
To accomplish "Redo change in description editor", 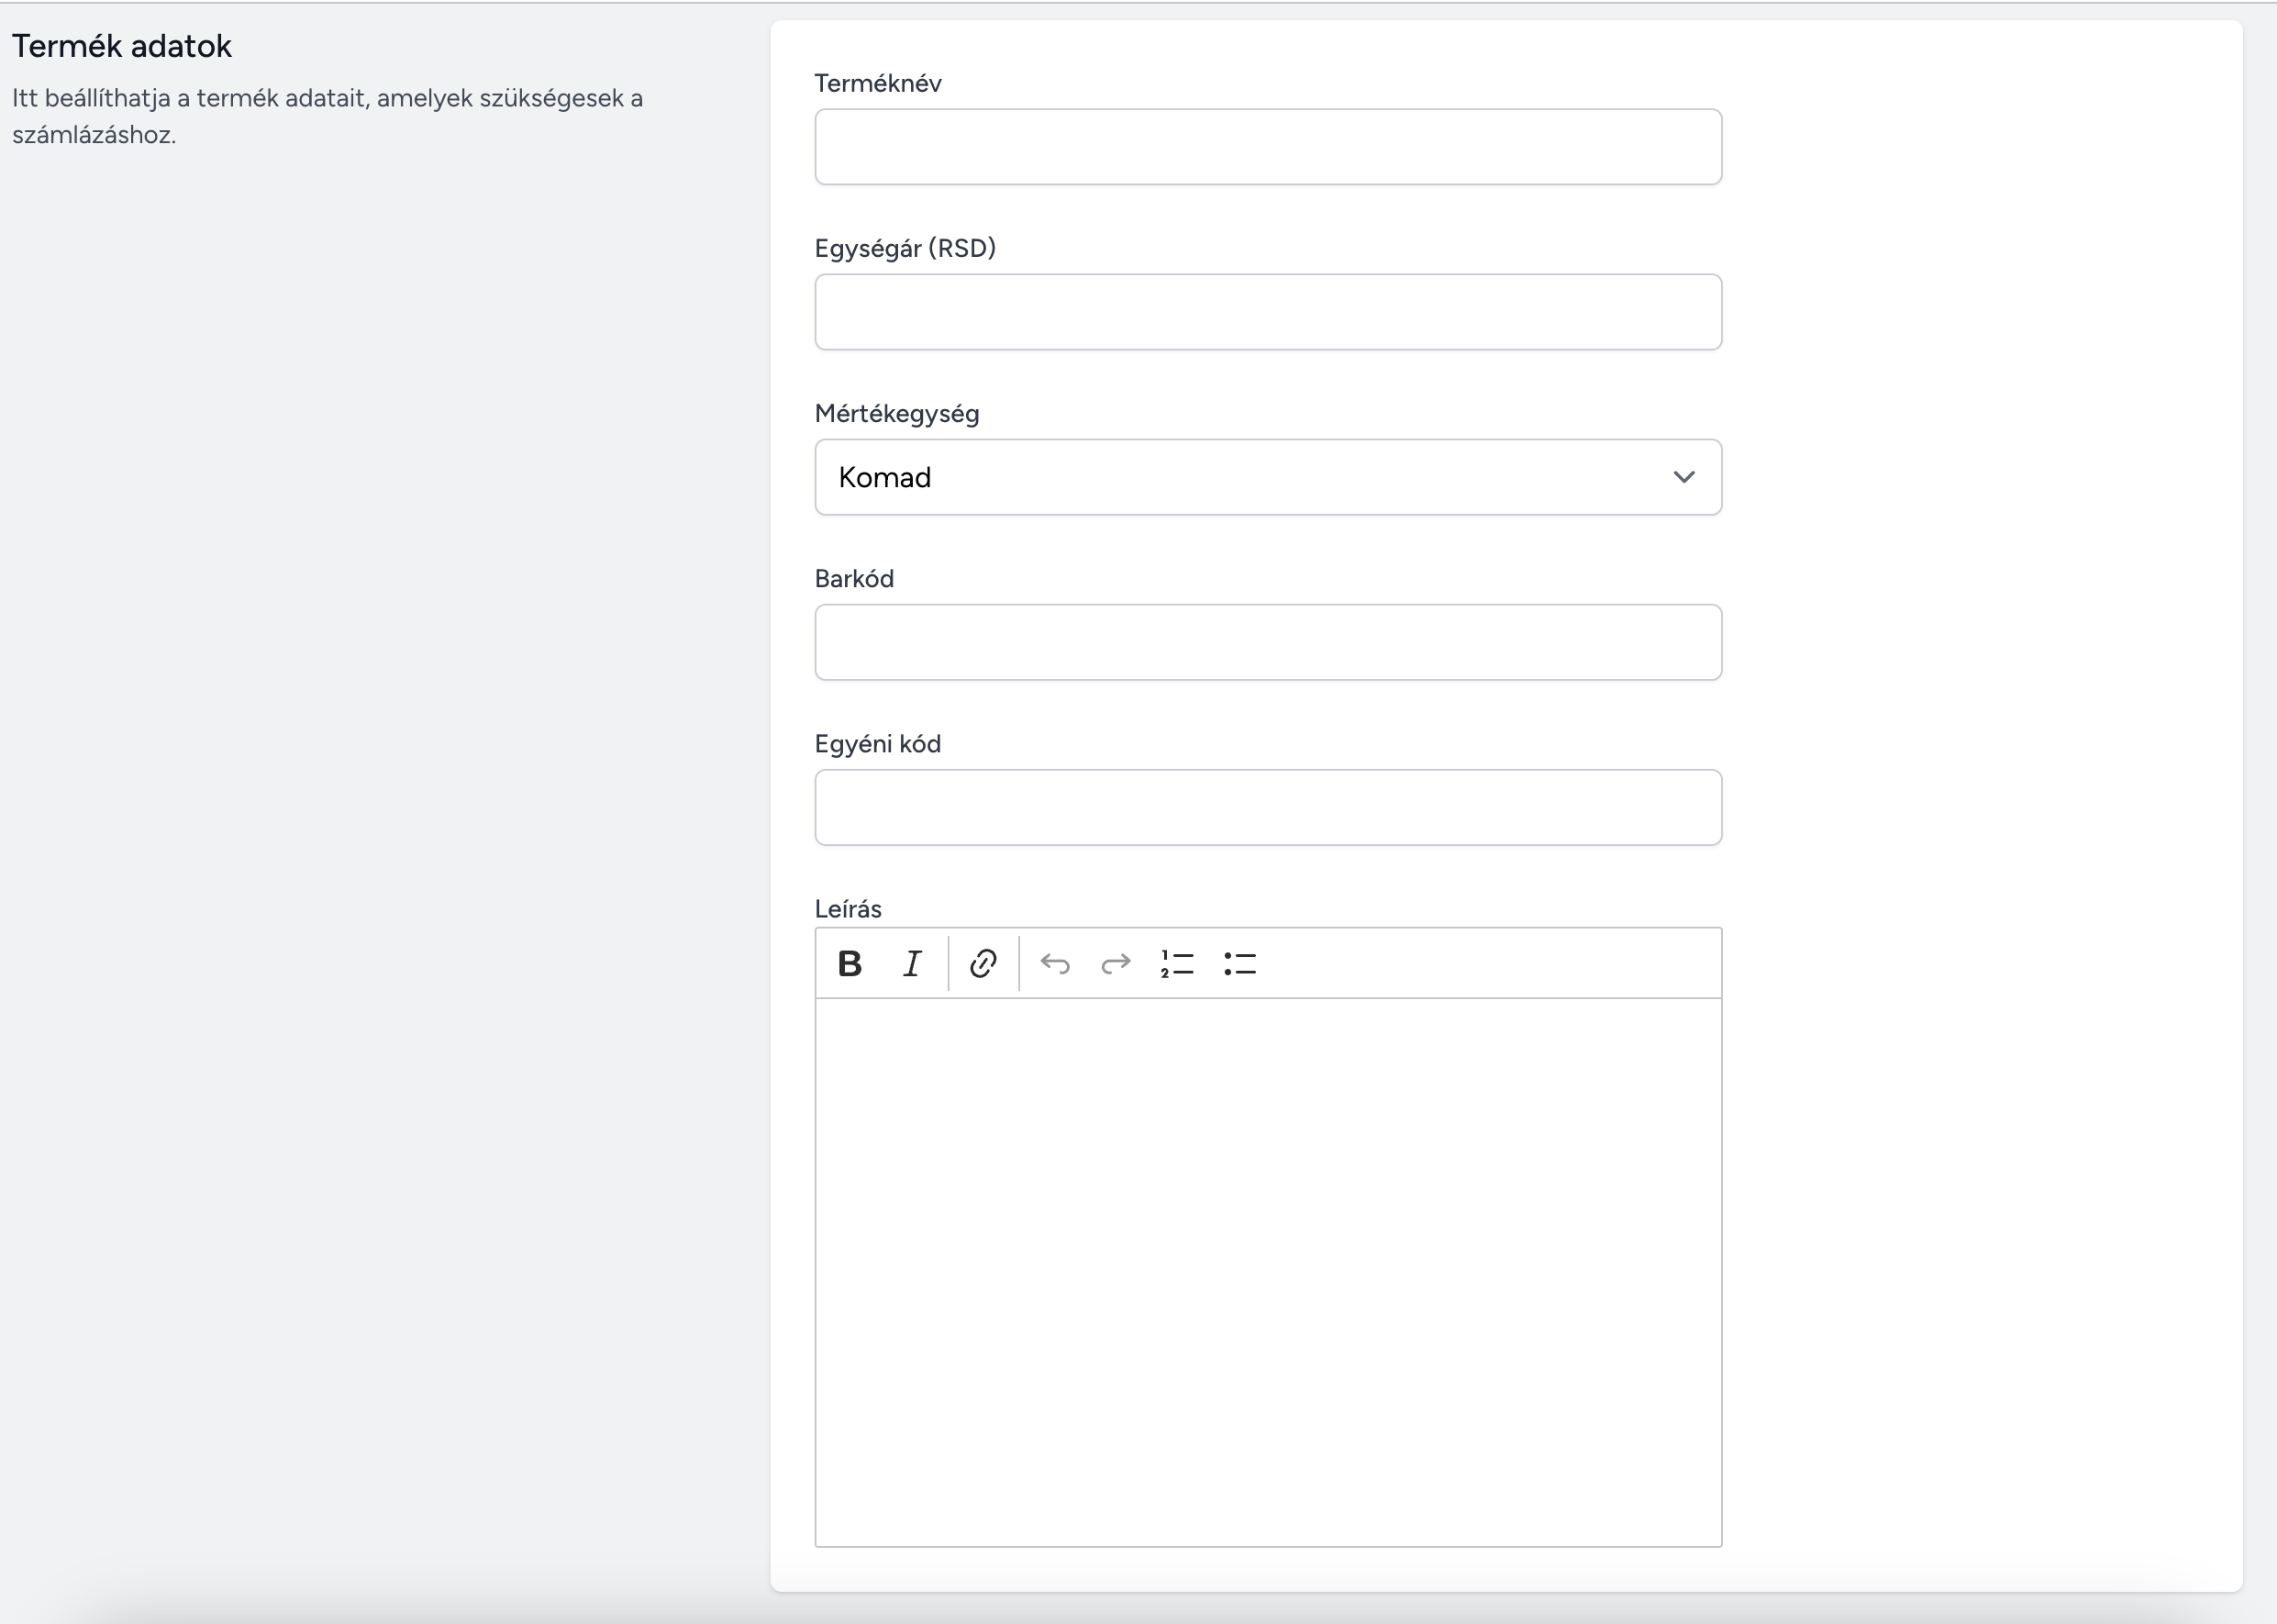I will point(1116,963).
